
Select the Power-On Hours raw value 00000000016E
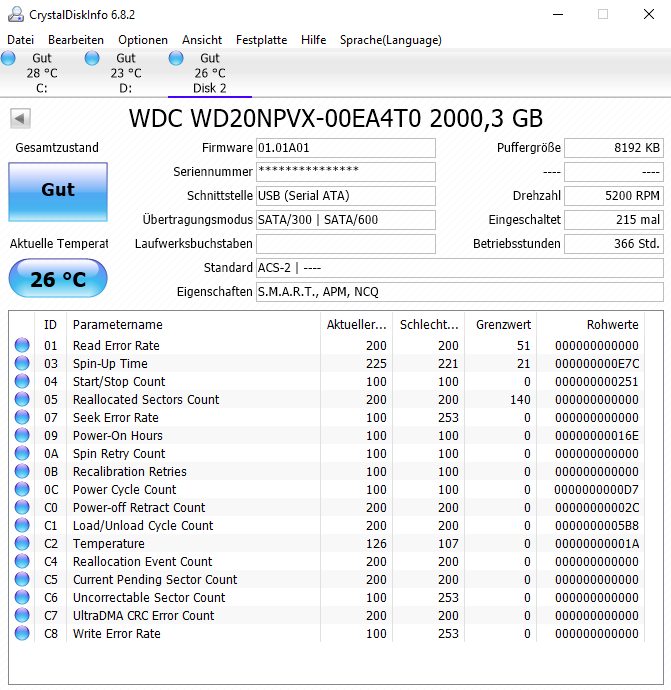(x=597, y=436)
